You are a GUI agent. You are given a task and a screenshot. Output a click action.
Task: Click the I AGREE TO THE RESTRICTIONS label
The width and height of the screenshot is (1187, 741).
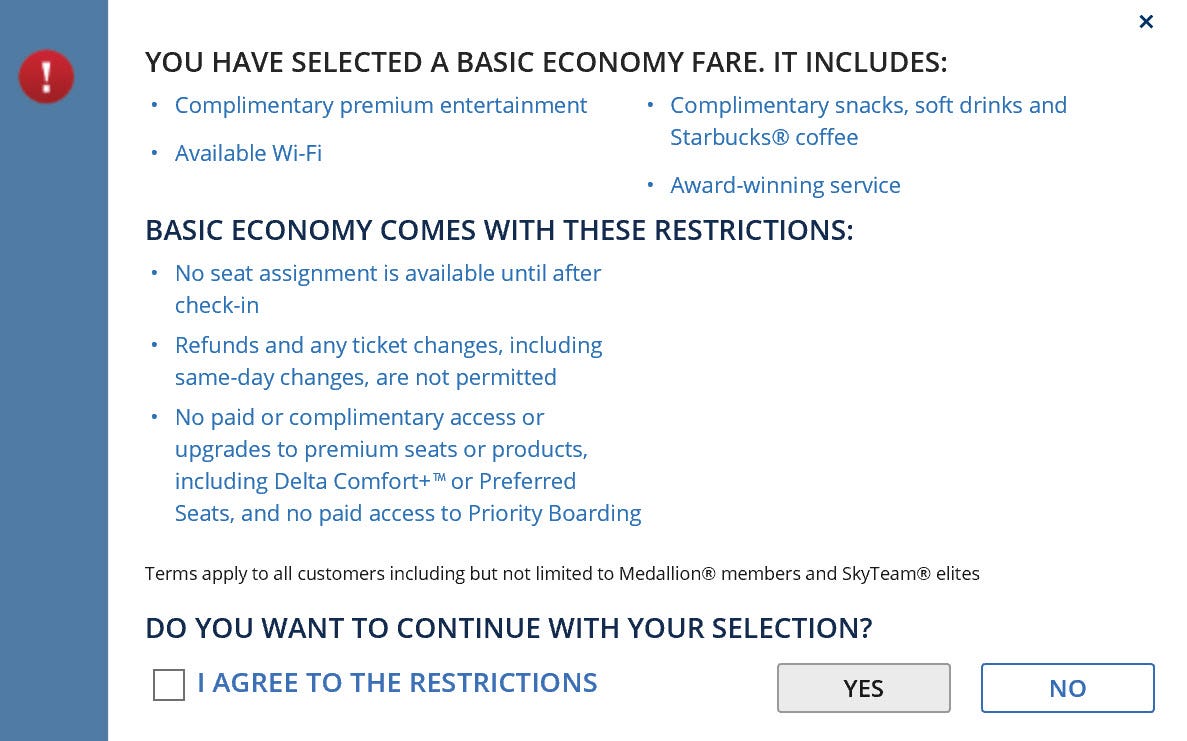coord(397,683)
